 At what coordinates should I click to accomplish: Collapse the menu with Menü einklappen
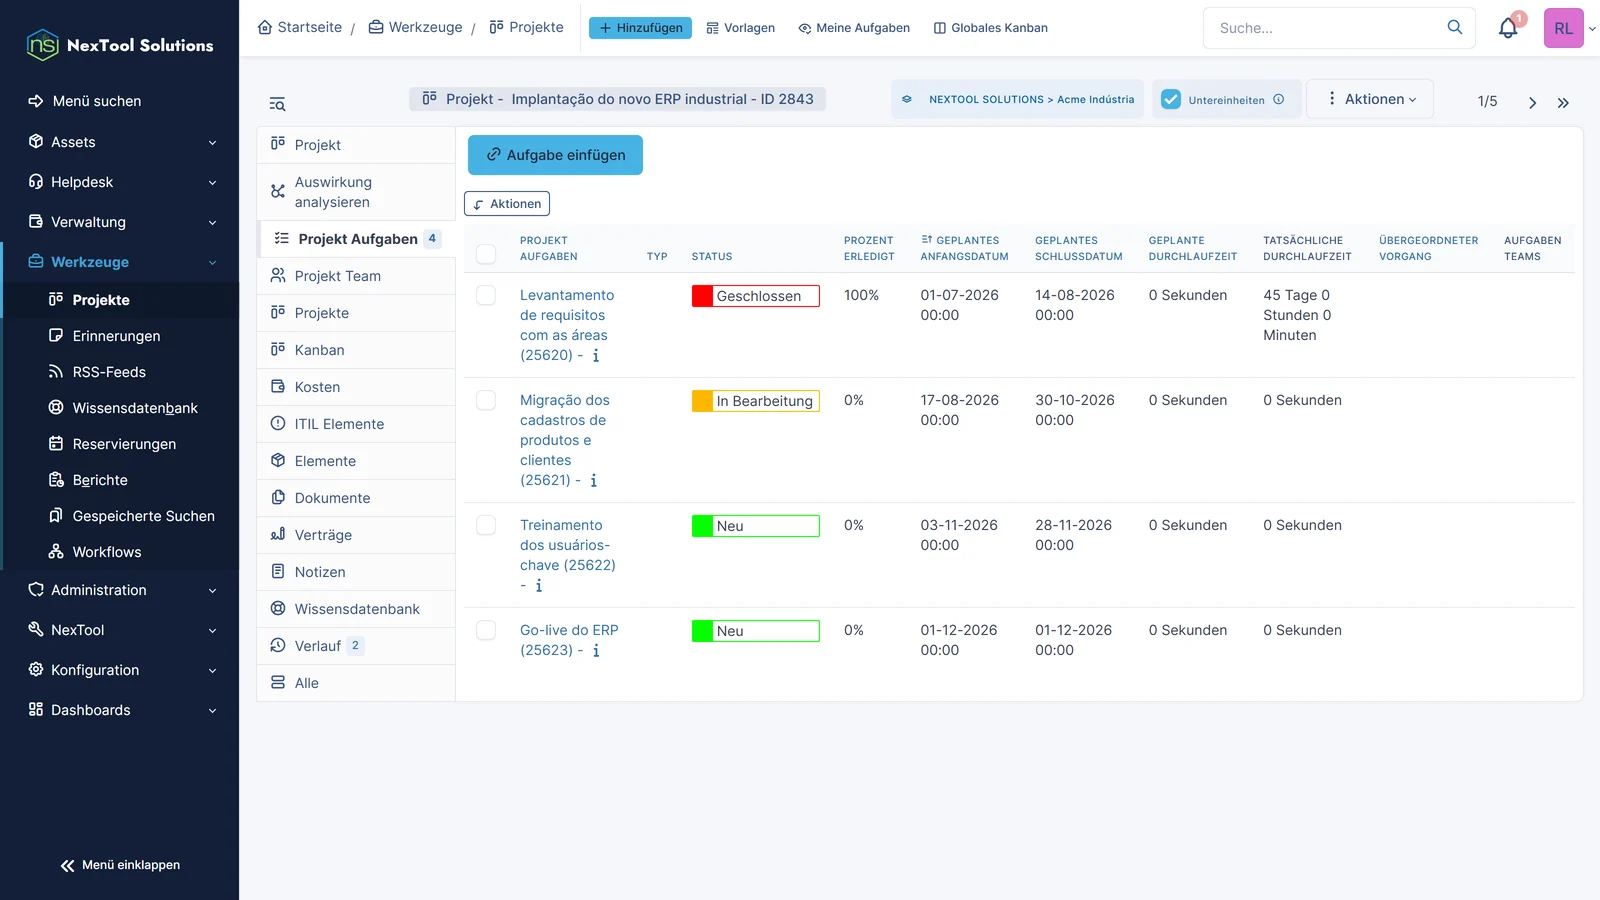[x=120, y=865]
